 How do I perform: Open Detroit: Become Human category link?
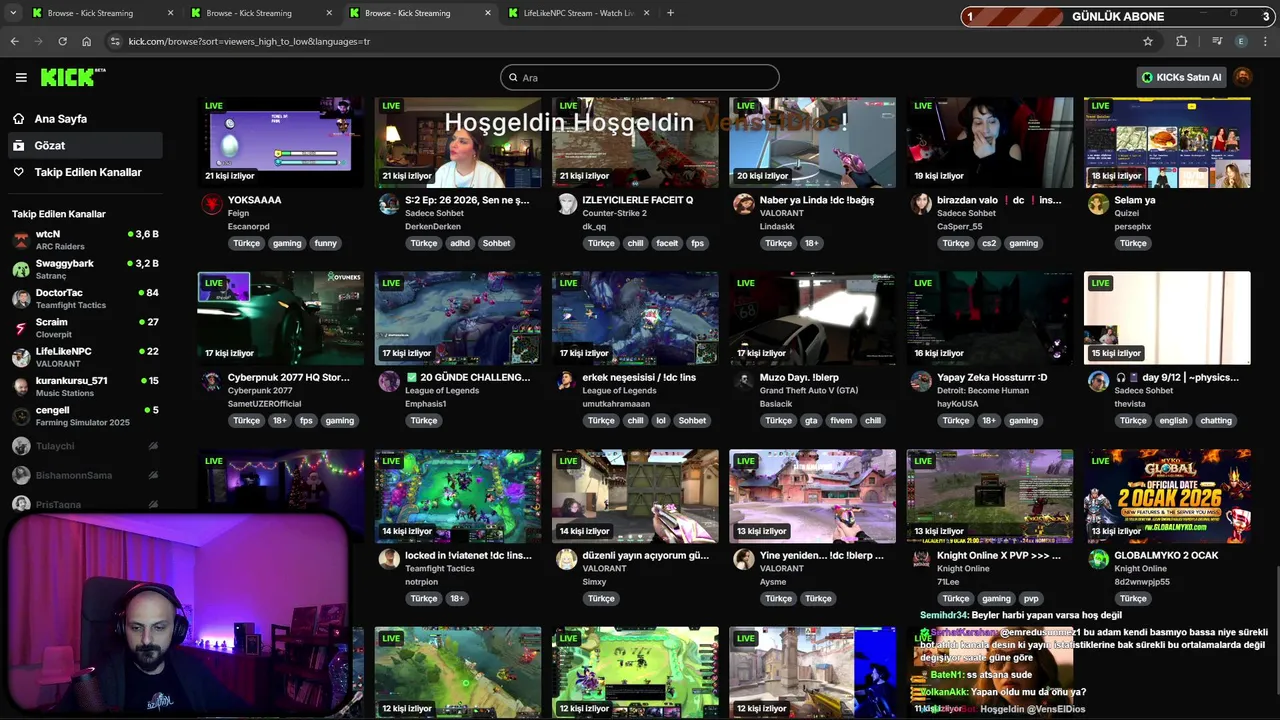click(982, 391)
